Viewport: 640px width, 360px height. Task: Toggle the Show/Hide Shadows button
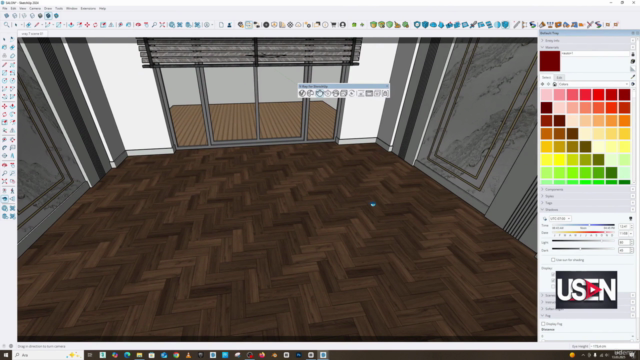pyautogui.click(x=545, y=219)
